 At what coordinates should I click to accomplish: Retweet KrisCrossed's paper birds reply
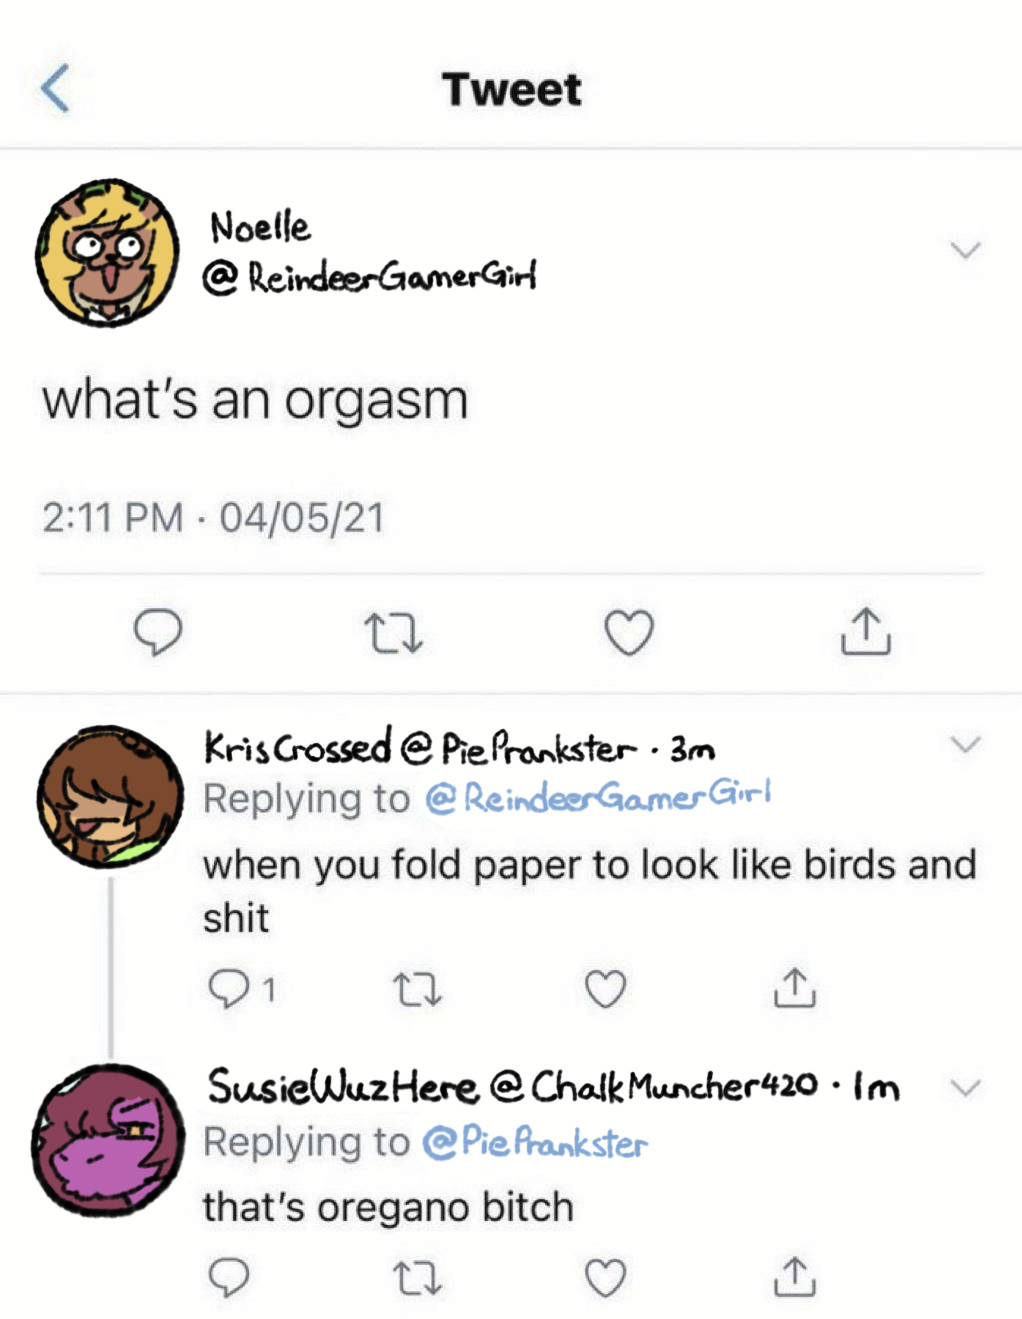click(x=417, y=990)
